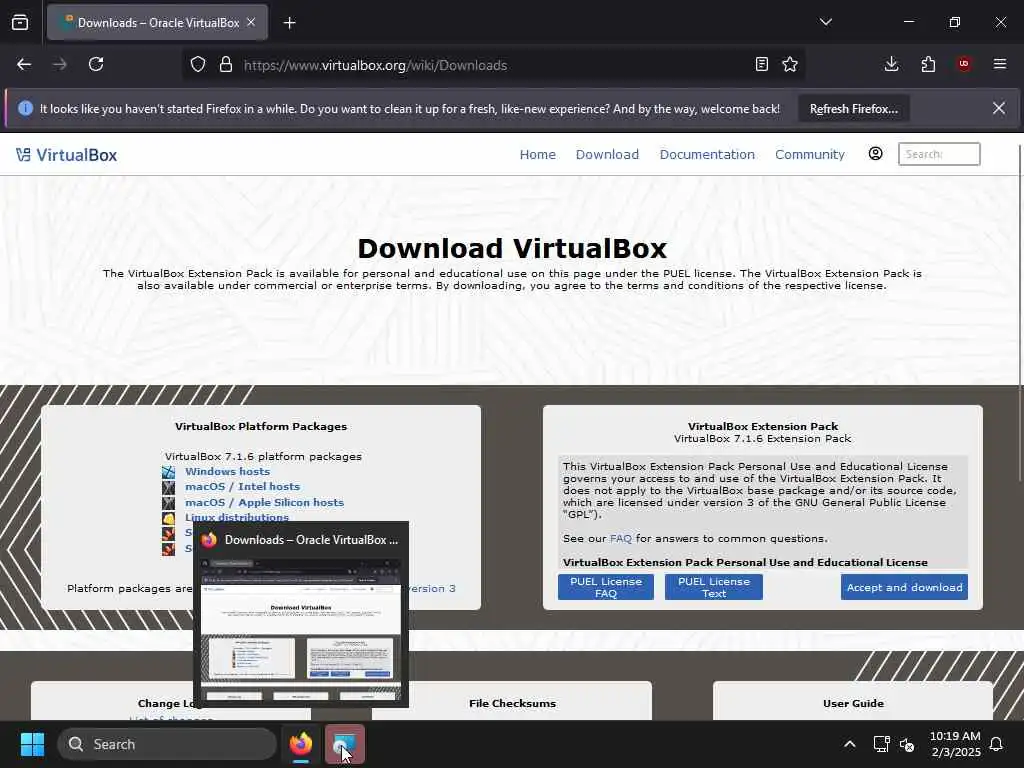Click the URL address field
Screen dimensions: 1024x768
[493, 65]
